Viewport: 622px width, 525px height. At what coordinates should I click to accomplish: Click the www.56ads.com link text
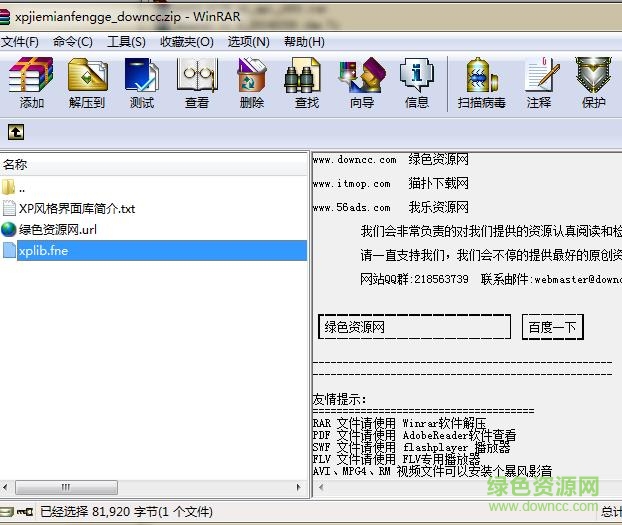pyautogui.click(x=351, y=207)
